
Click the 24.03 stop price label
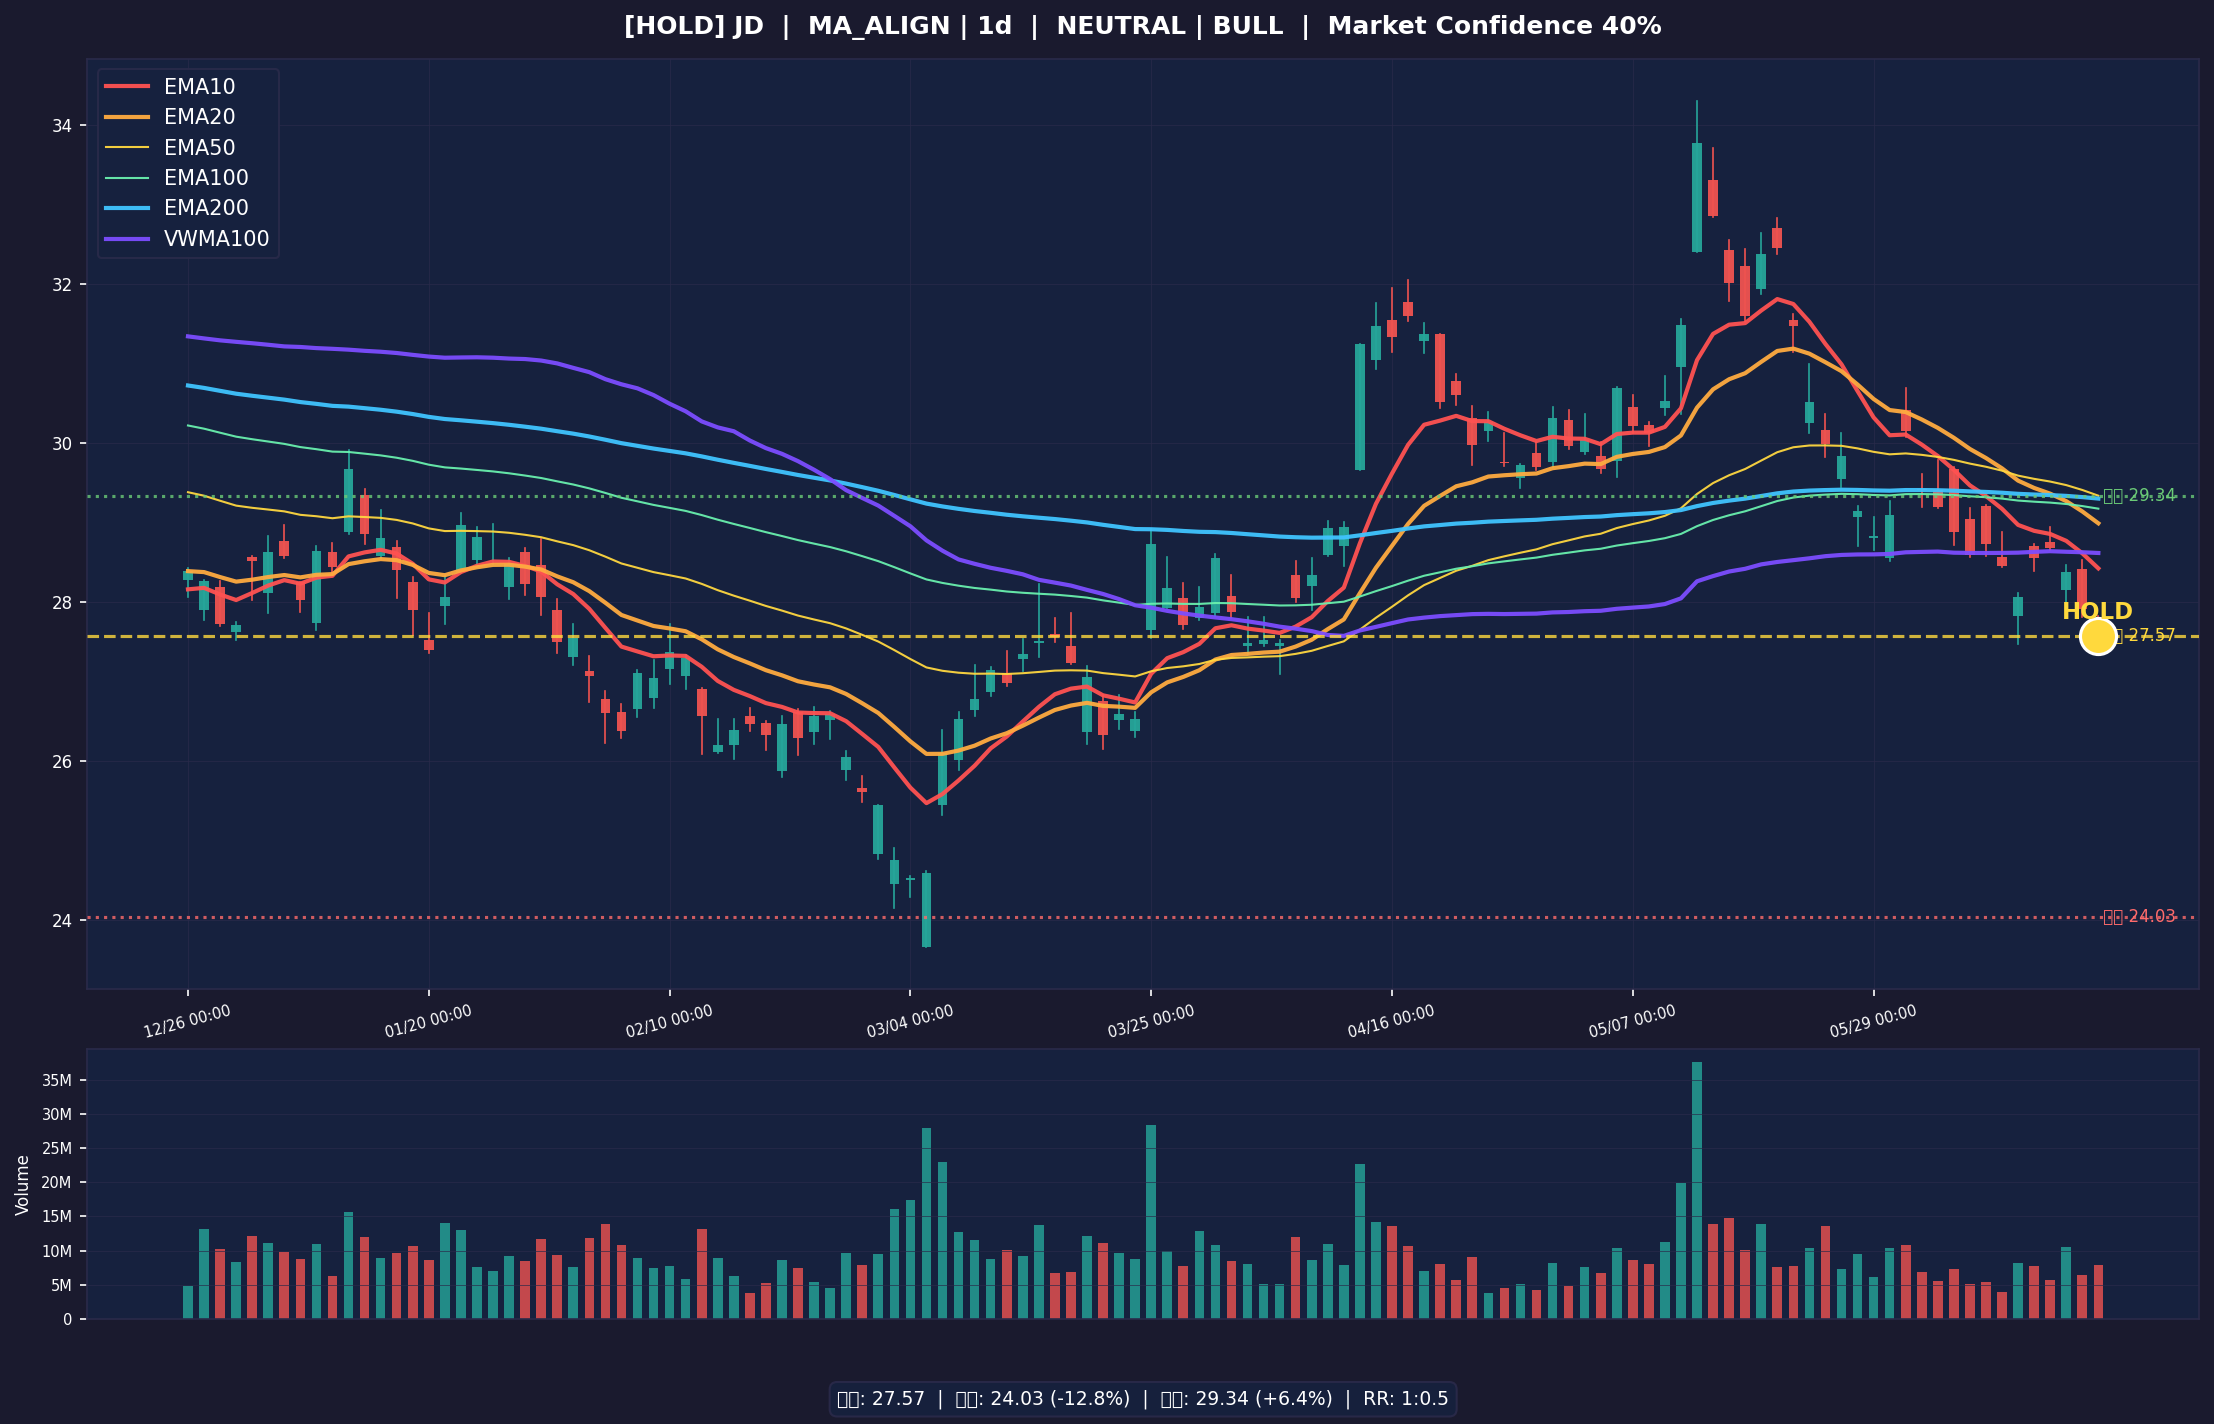point(2139,917)
